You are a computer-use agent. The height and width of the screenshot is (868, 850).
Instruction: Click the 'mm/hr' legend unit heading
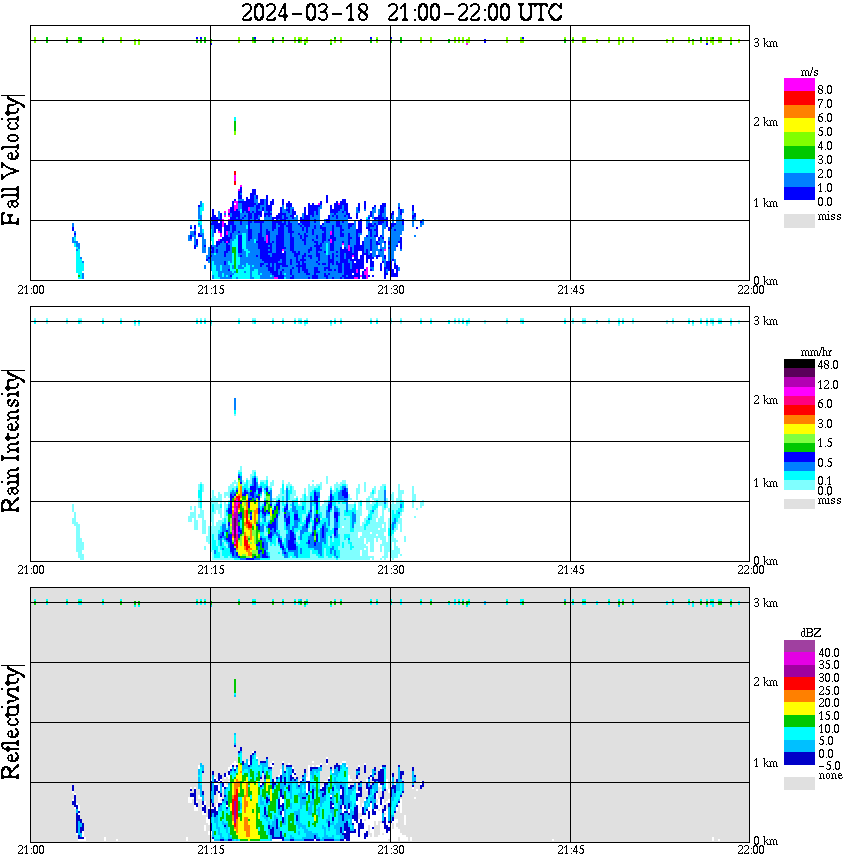tap(816, 353)
